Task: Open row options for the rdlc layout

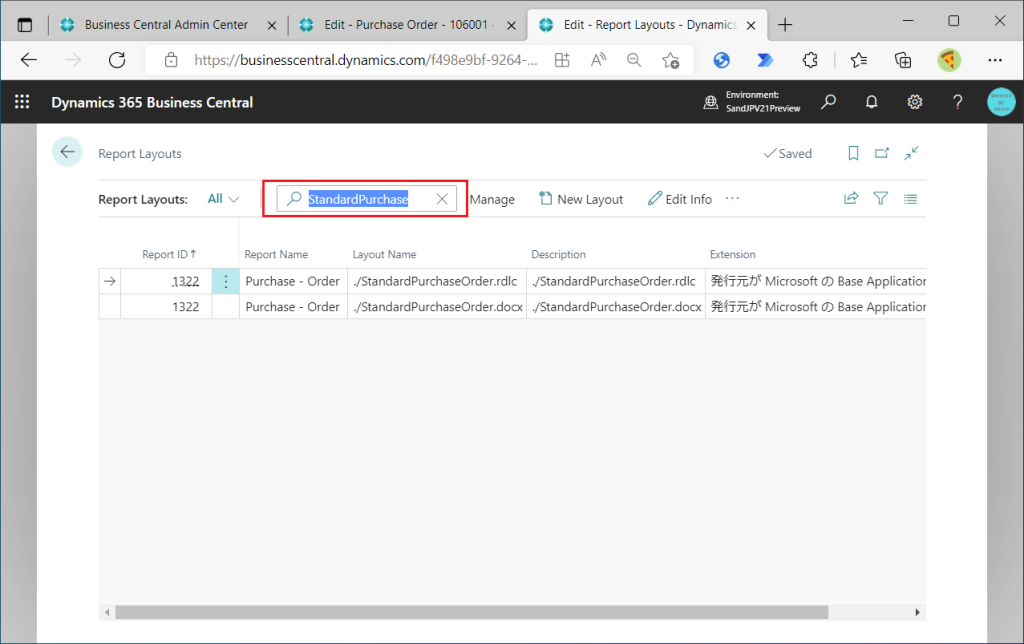Action: click(225, 282)
